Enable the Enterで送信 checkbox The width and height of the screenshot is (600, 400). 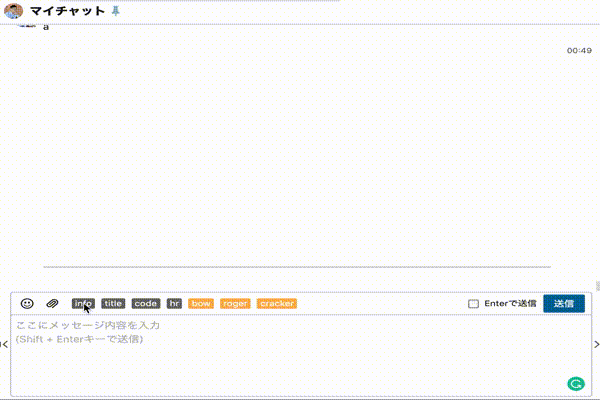(473, 304)
